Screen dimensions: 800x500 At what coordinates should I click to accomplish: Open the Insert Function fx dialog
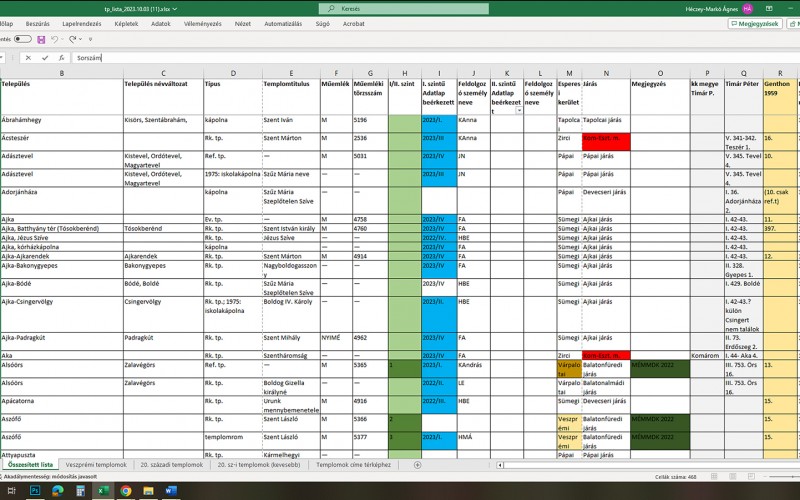(61, 58)
